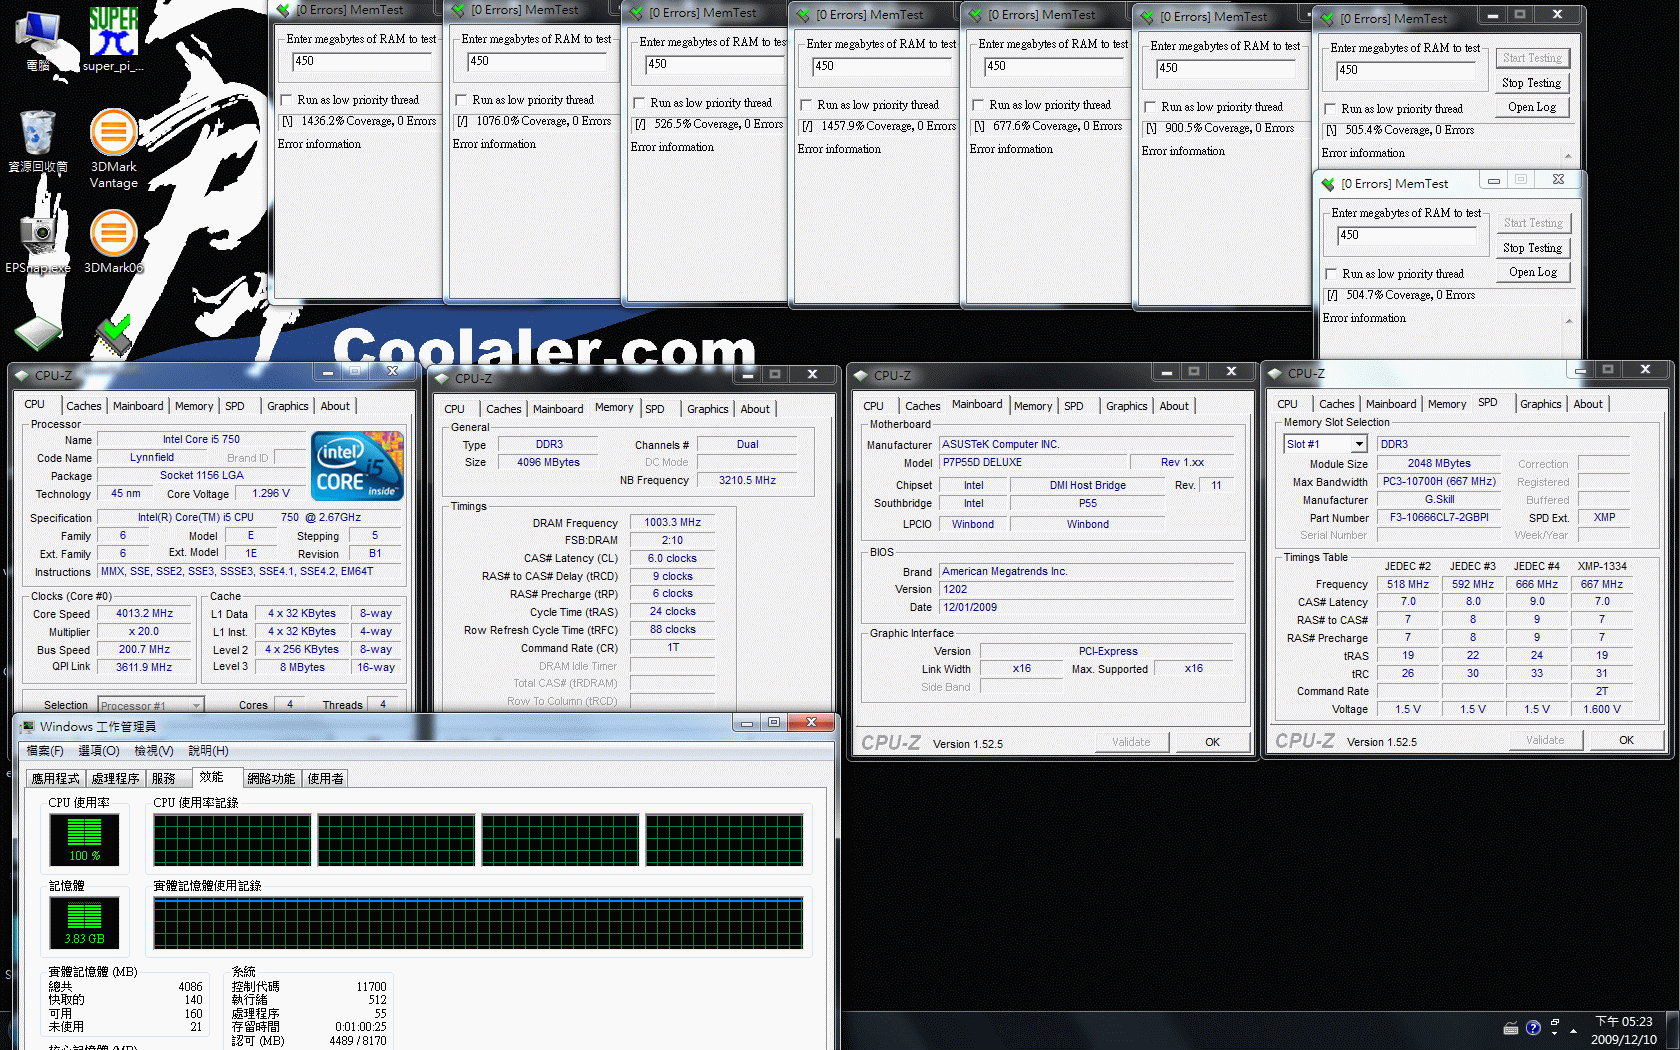
Task: Switch to 應用程式 tab in Task Manager
Action: tap(55, 778)
